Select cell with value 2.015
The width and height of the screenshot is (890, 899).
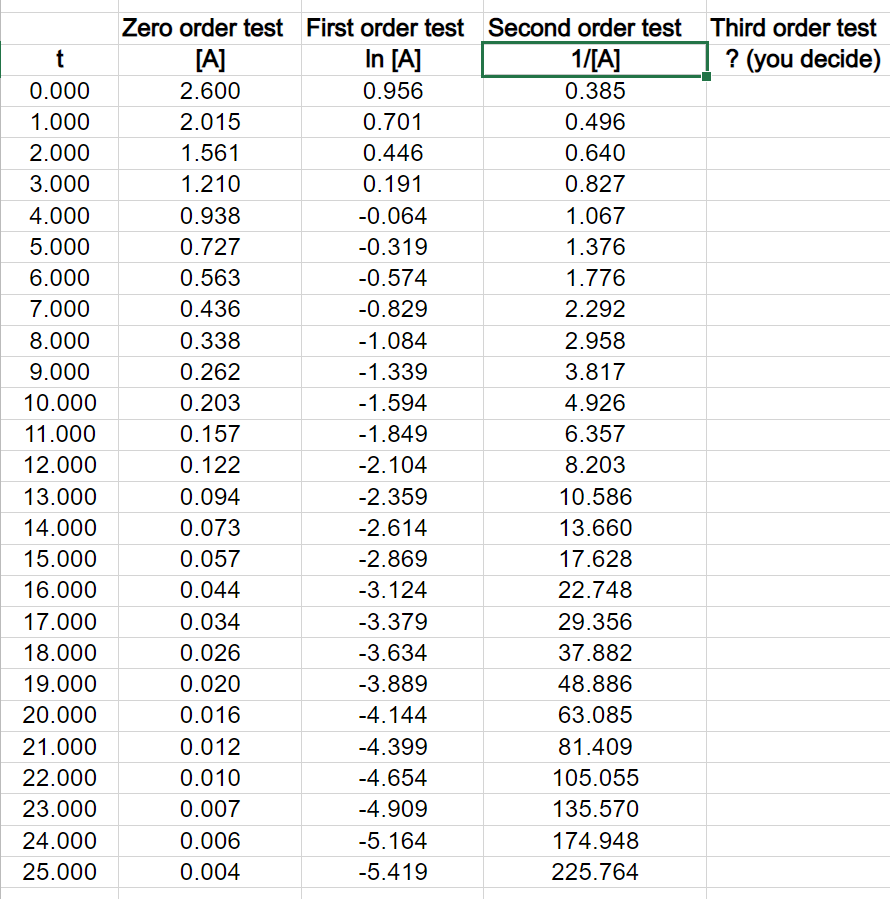coord(210,122)
